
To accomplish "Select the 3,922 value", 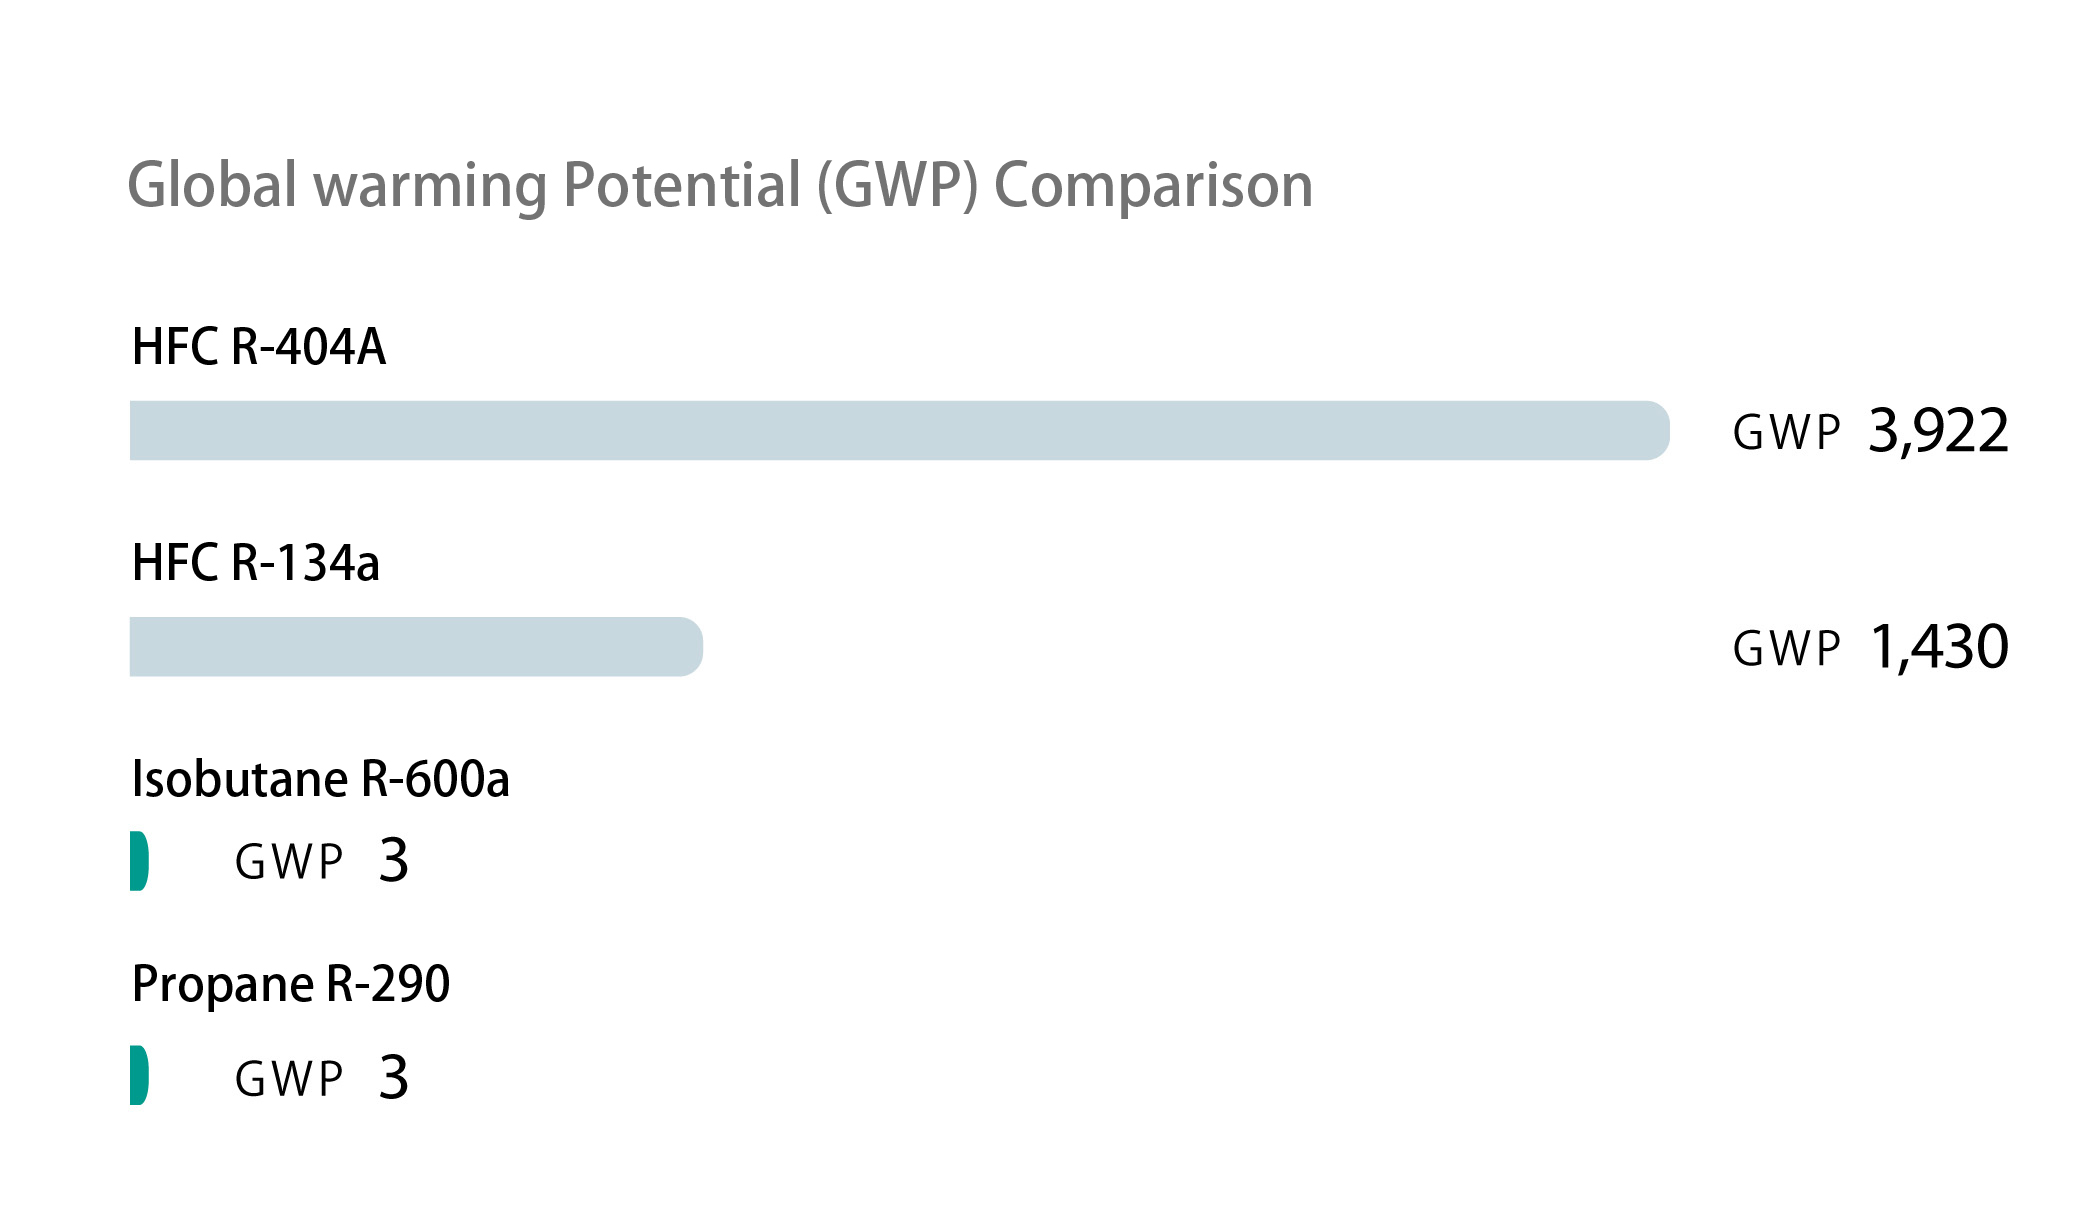I will pos(1938,432).
